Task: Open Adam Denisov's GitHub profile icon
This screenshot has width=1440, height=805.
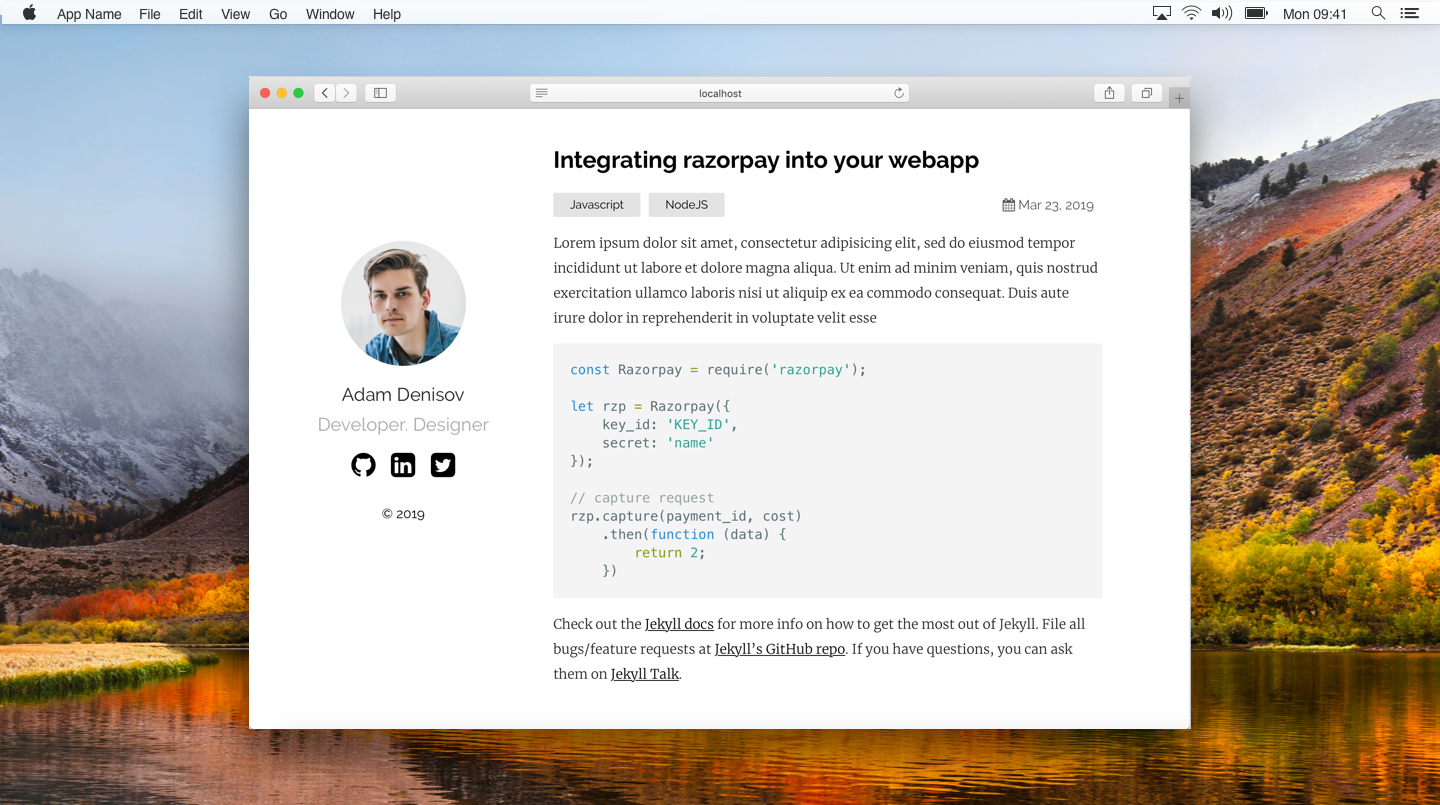Action: [x=363, y=465]
